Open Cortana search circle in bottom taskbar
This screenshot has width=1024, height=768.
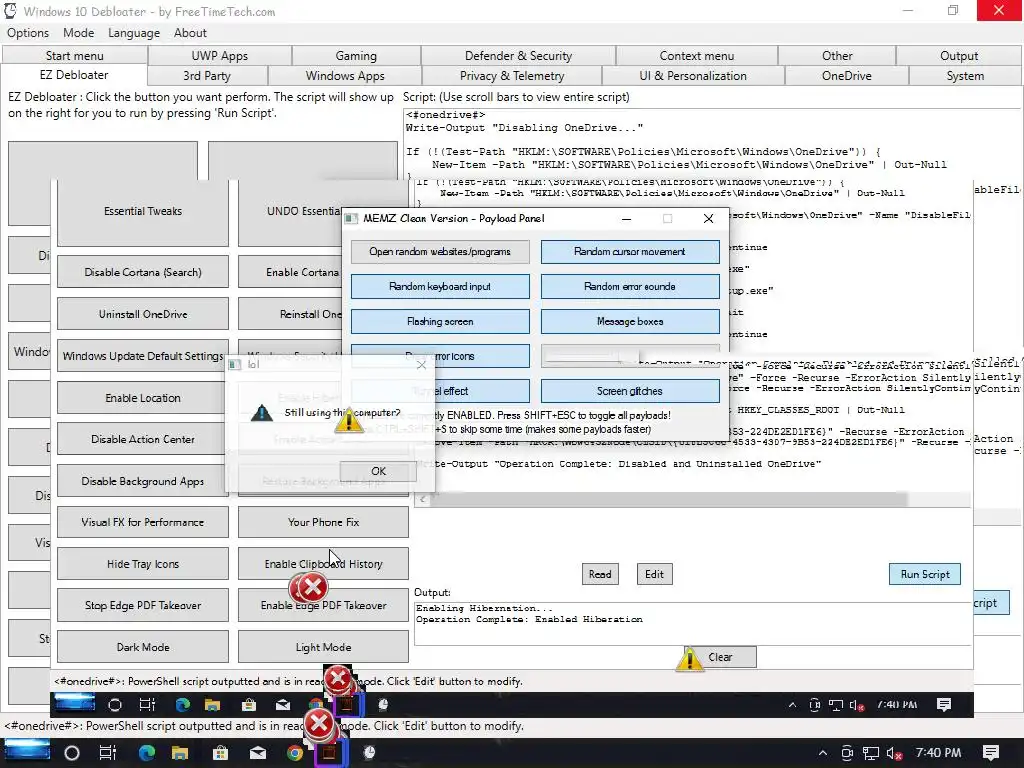click(x=72, y=753)
